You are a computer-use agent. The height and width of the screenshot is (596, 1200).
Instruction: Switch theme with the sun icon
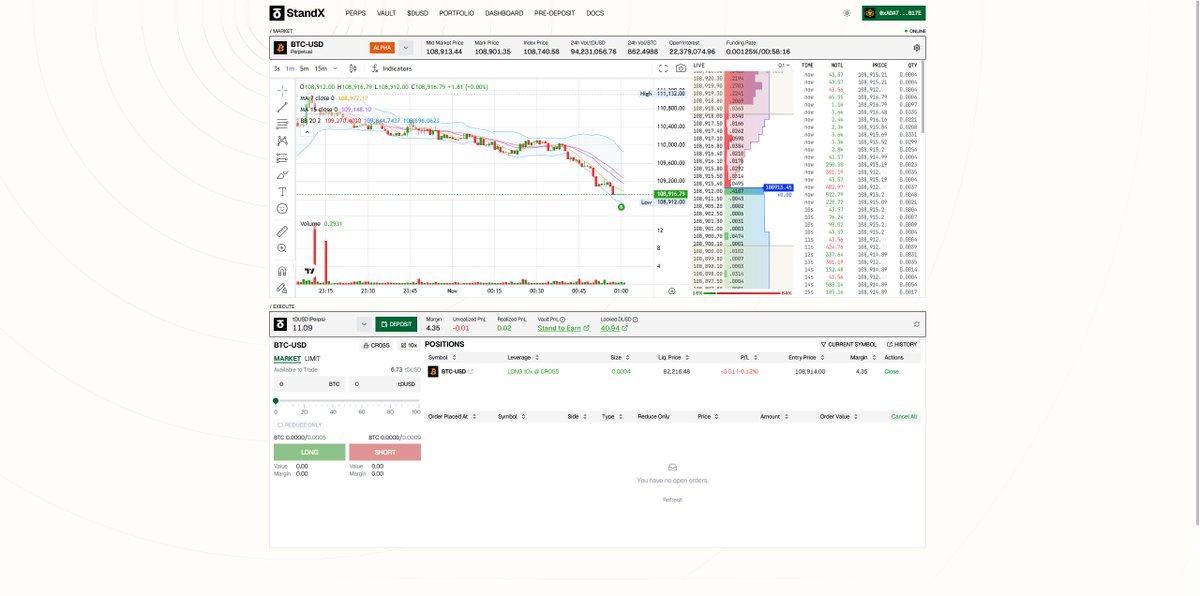(847, 13)
